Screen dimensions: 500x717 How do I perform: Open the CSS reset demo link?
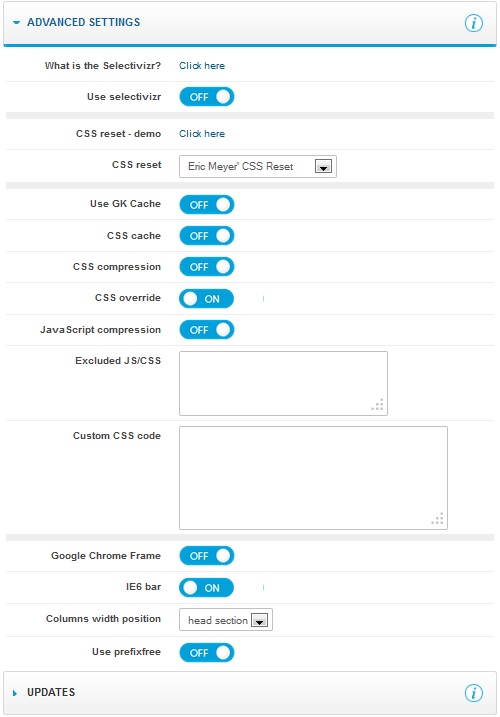pos(202,134)
